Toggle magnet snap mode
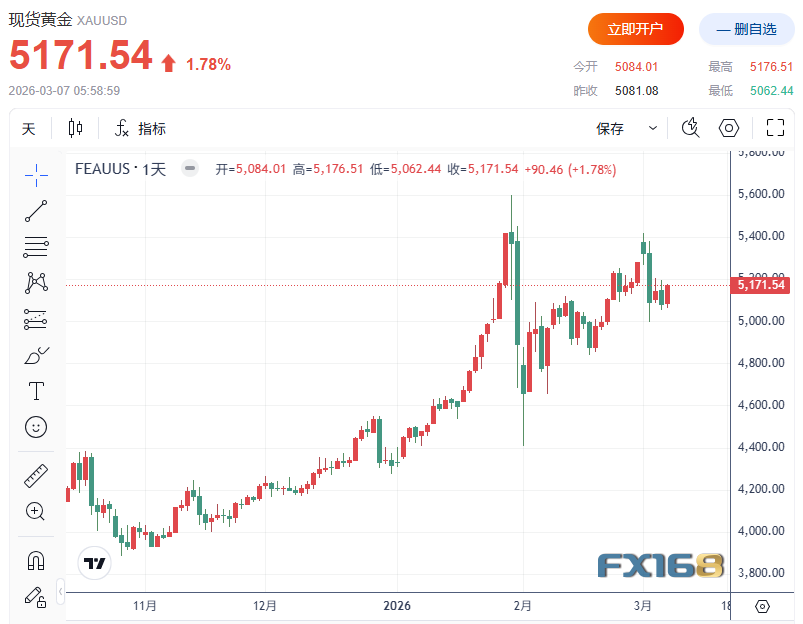The image size is (803, 624). [x=36, y=560]
